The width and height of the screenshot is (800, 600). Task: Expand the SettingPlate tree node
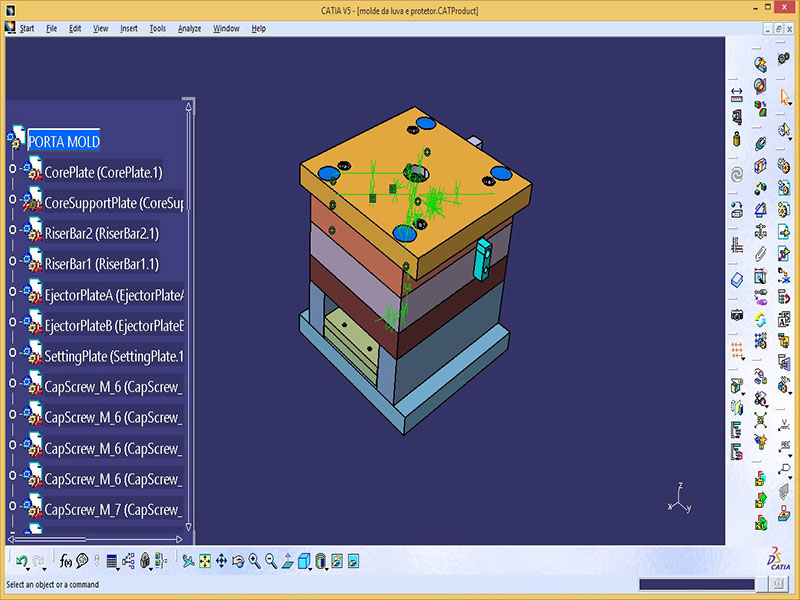tap(12, 356)
